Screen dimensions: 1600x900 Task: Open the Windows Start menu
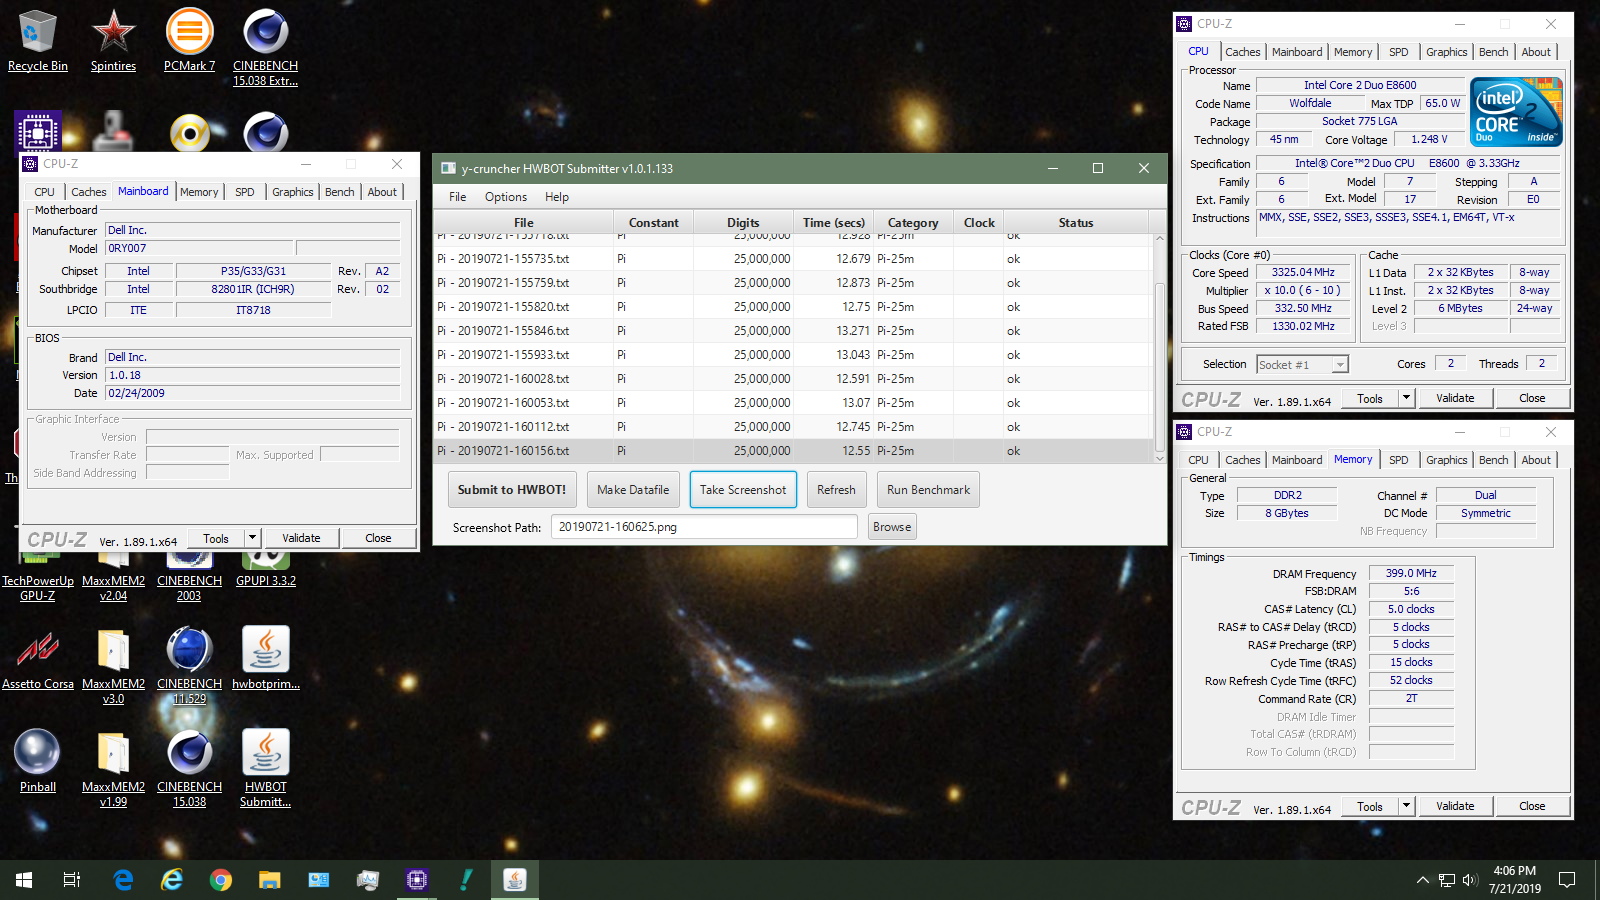click(x=24, y=880)
